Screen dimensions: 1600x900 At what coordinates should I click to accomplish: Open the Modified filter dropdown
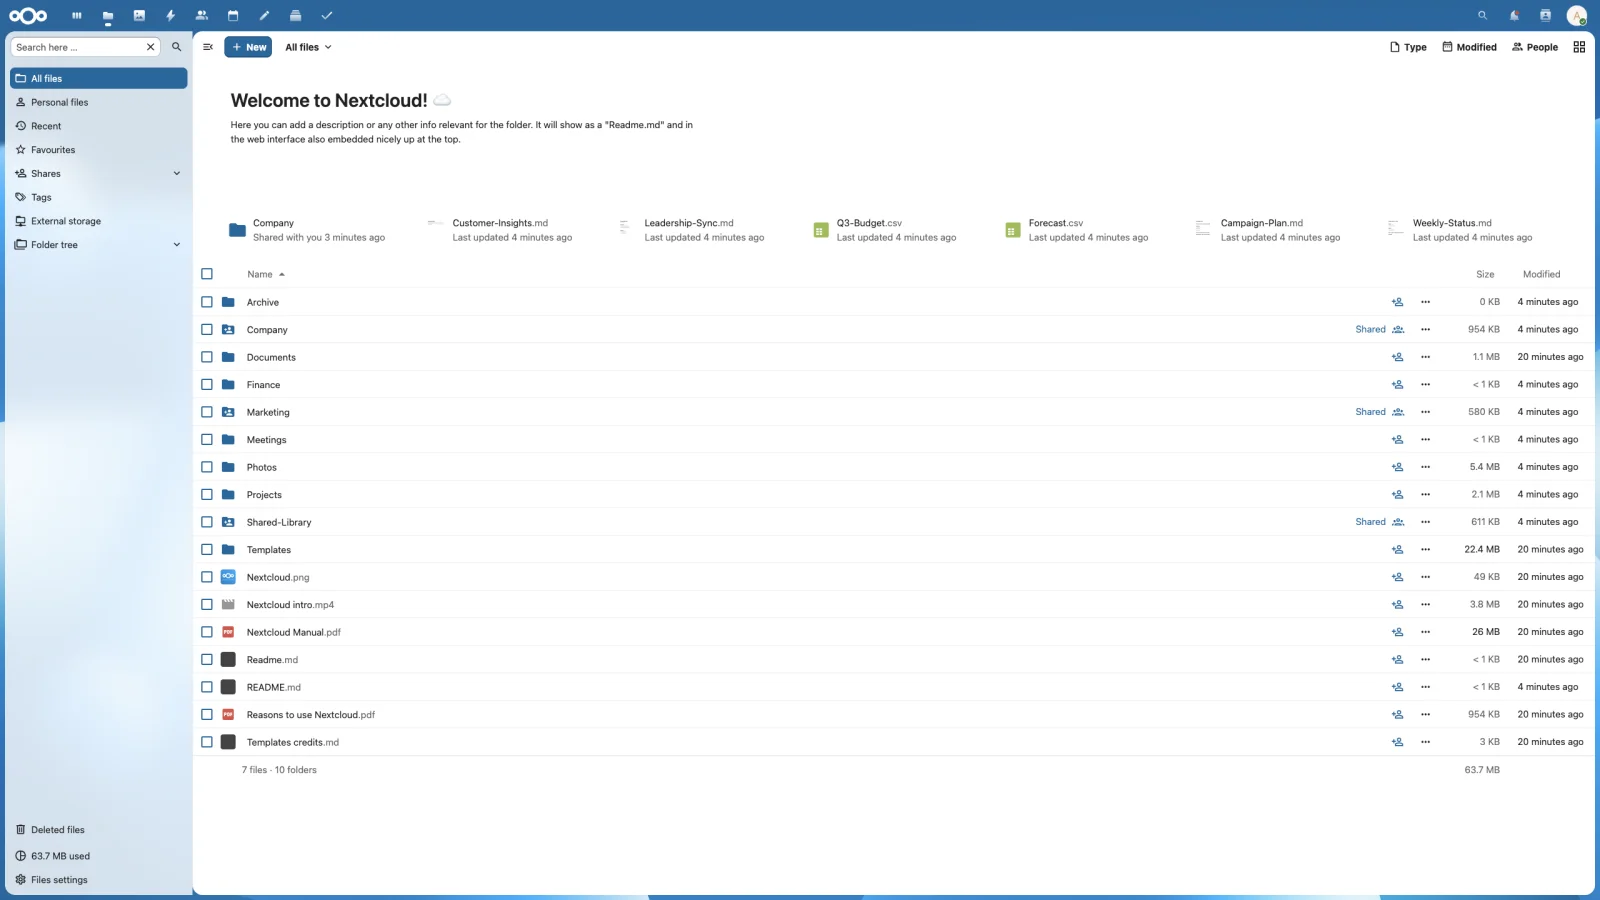click(x=1469, y=47)
